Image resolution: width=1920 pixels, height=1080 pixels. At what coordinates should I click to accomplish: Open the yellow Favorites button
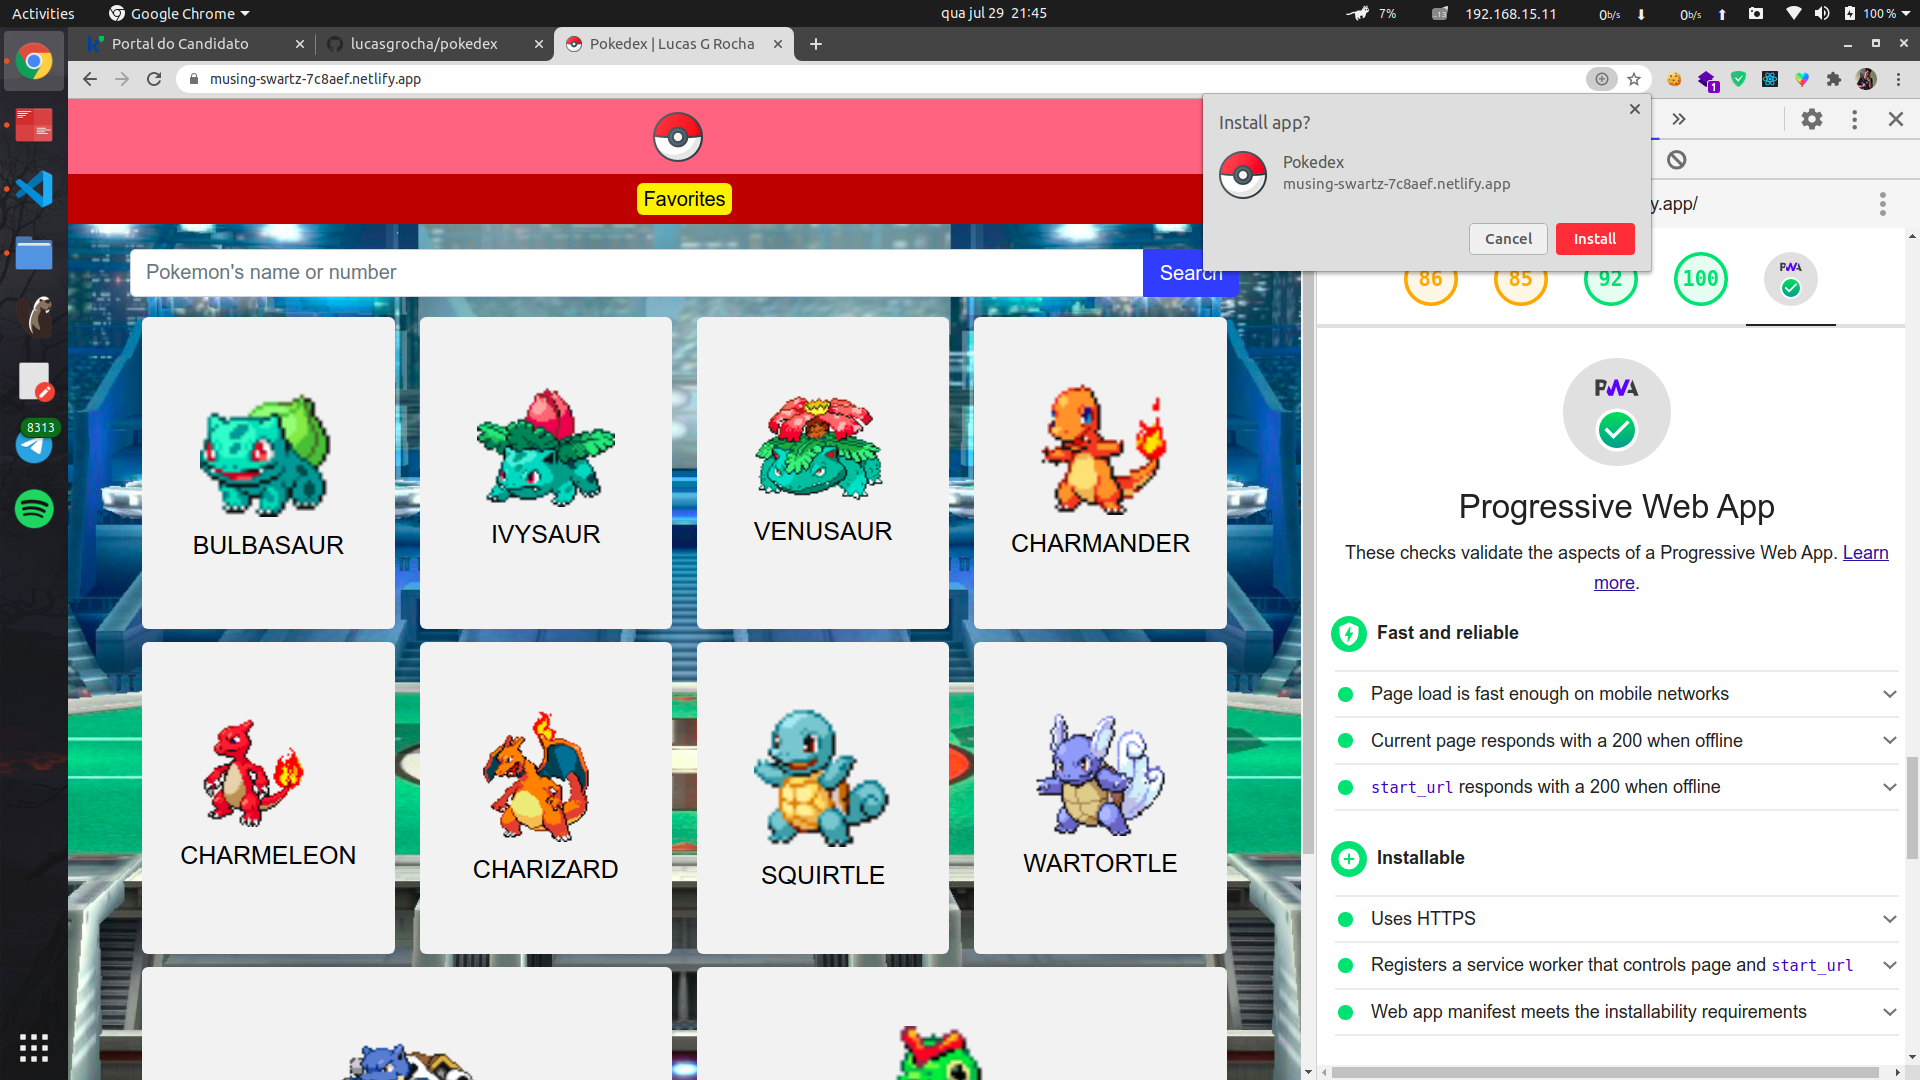[684, 199]
